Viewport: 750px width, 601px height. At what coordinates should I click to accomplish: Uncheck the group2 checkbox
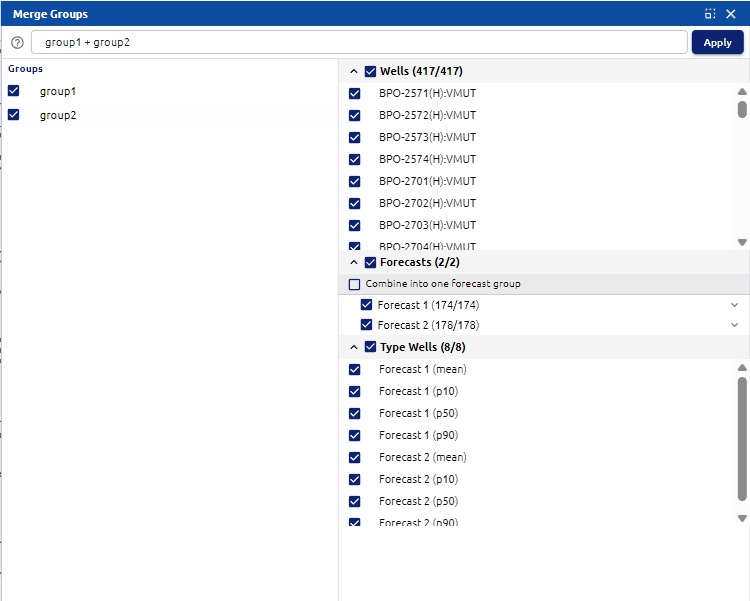coord(13,114)
